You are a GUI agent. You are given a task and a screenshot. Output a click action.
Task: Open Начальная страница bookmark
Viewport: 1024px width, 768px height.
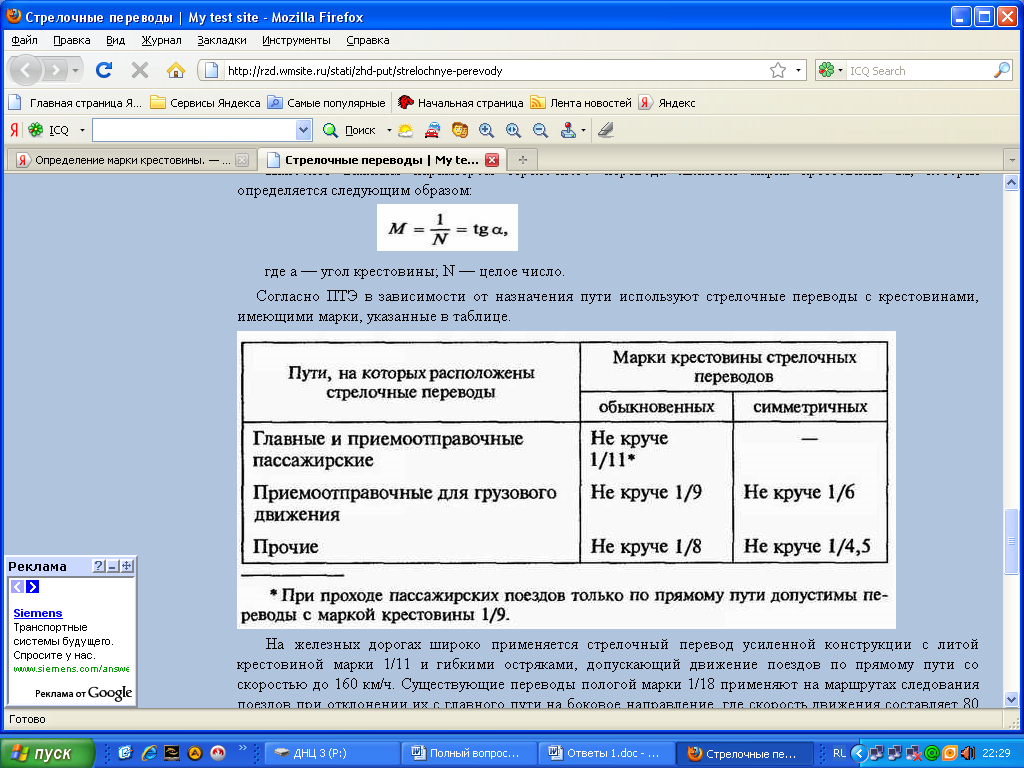[461, 103]
